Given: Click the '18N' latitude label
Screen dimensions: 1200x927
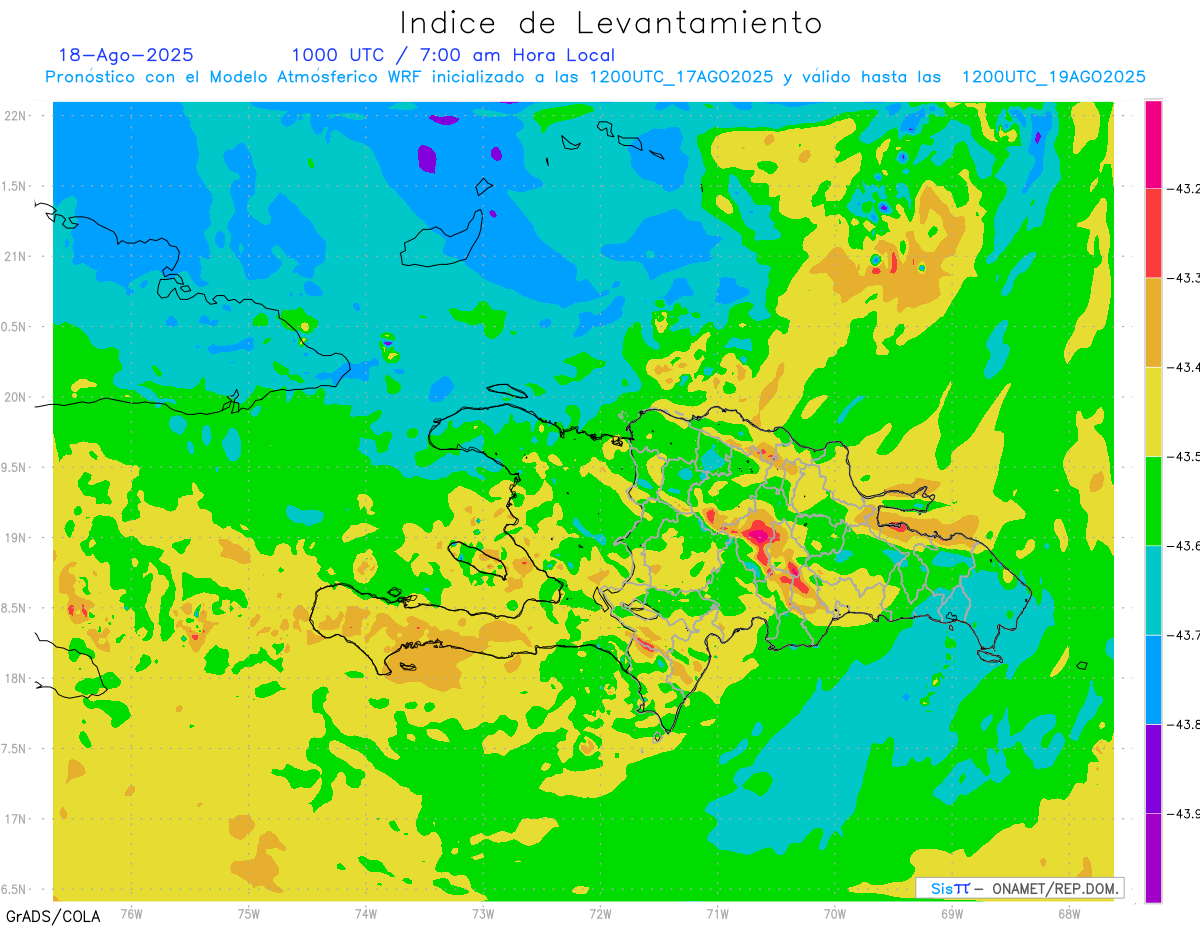Looking at the screenshot, I should point(16,678).
